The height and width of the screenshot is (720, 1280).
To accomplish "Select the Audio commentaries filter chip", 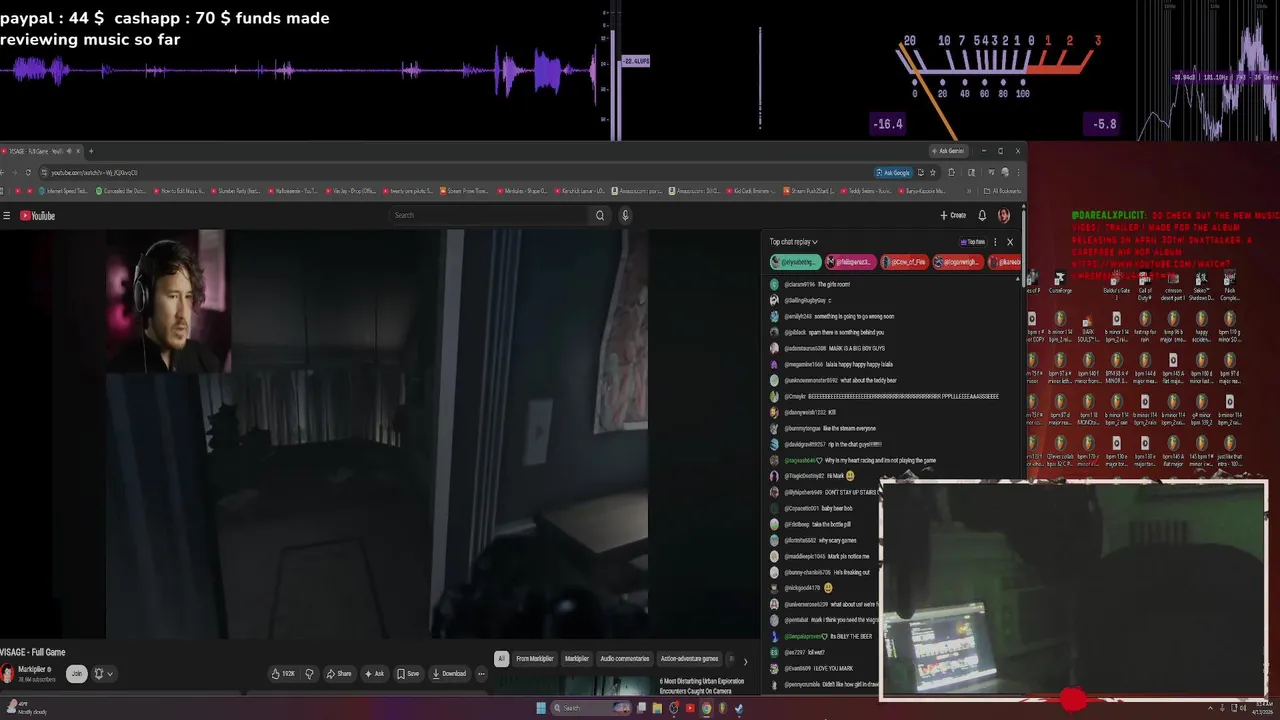I will pos(625,659).
